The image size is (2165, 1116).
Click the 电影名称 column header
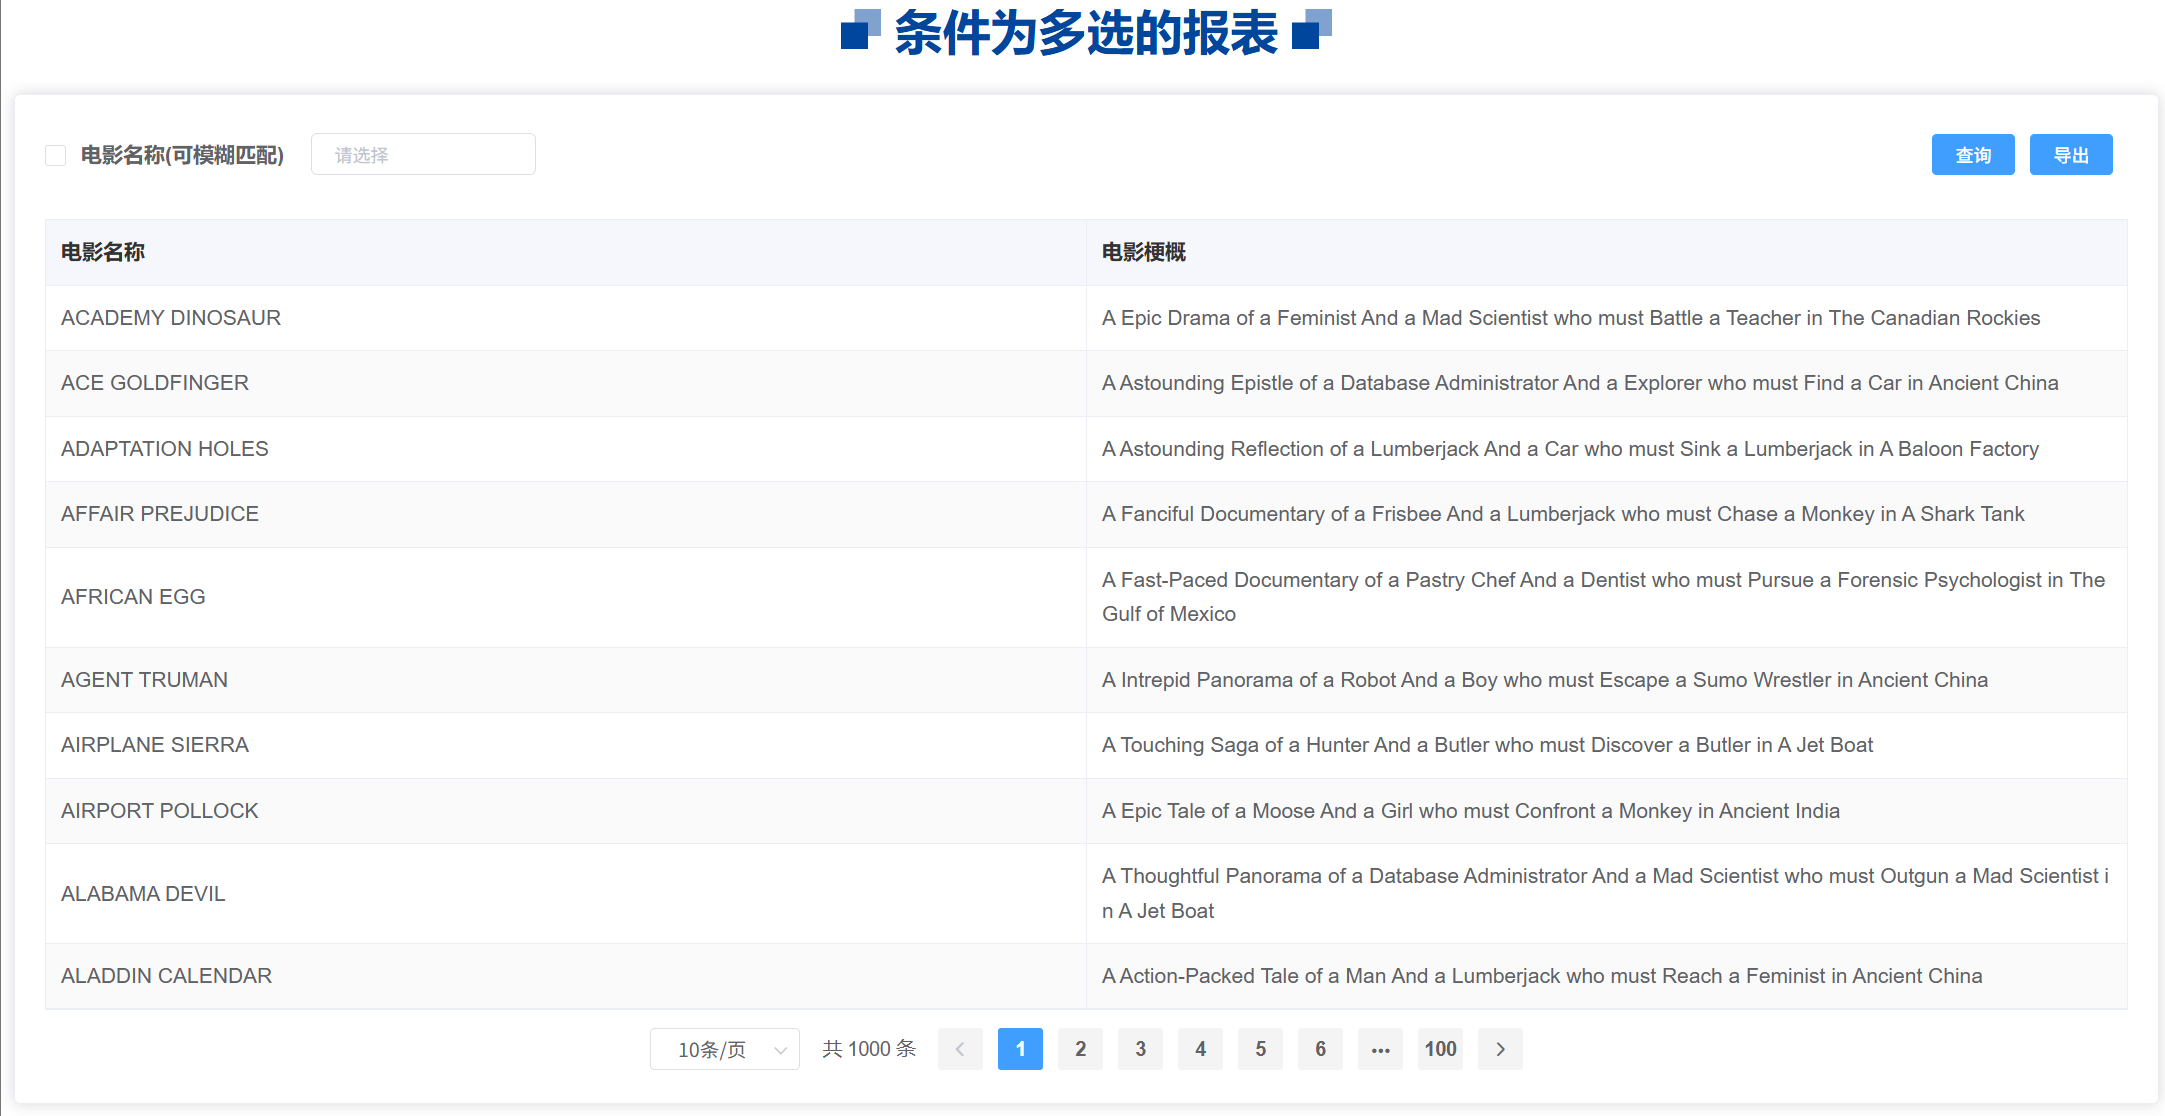103,252
